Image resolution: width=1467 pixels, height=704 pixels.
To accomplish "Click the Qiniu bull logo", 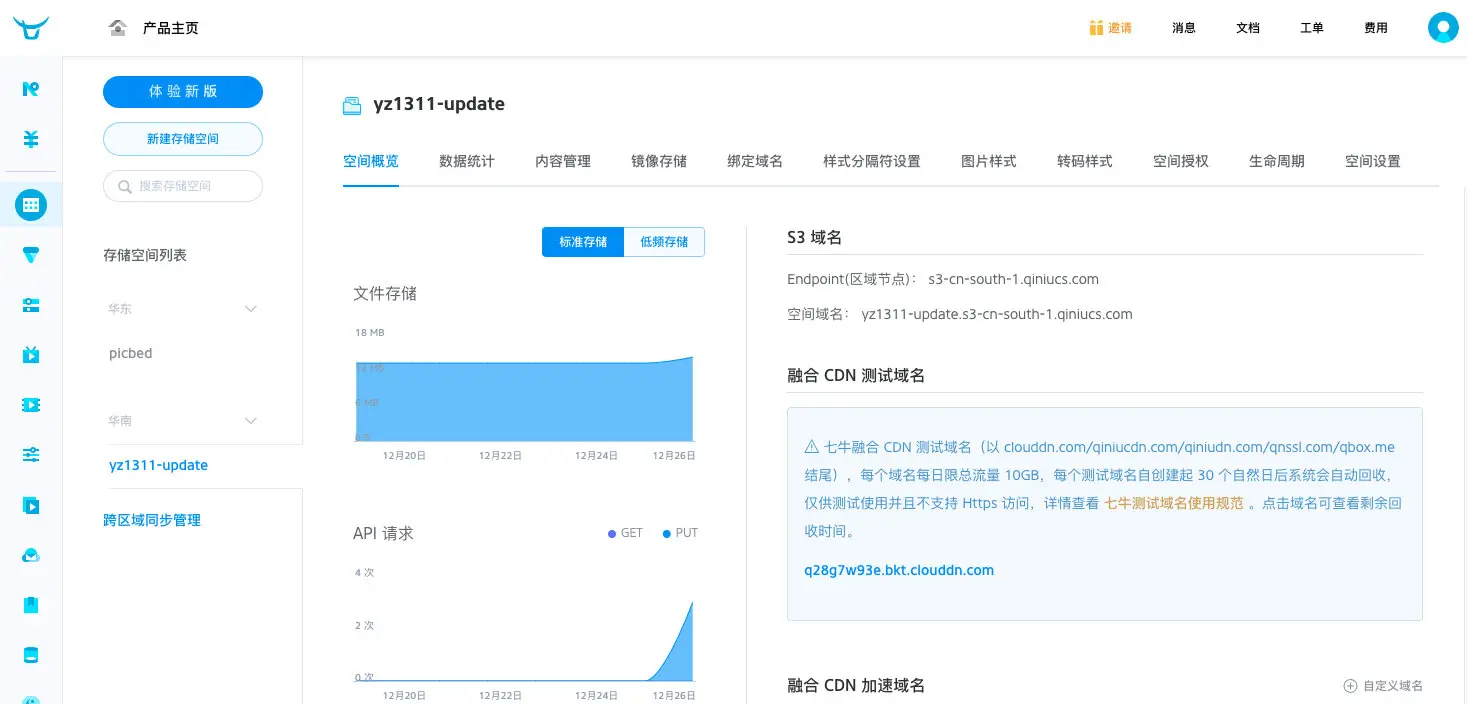I will tap(30, 27).
